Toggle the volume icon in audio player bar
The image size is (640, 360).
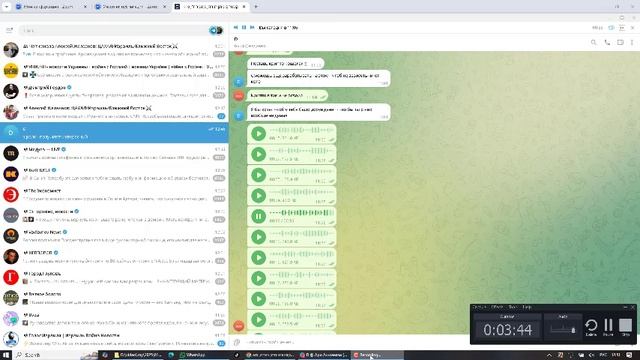pyautogui.click(x=611, y=28)
